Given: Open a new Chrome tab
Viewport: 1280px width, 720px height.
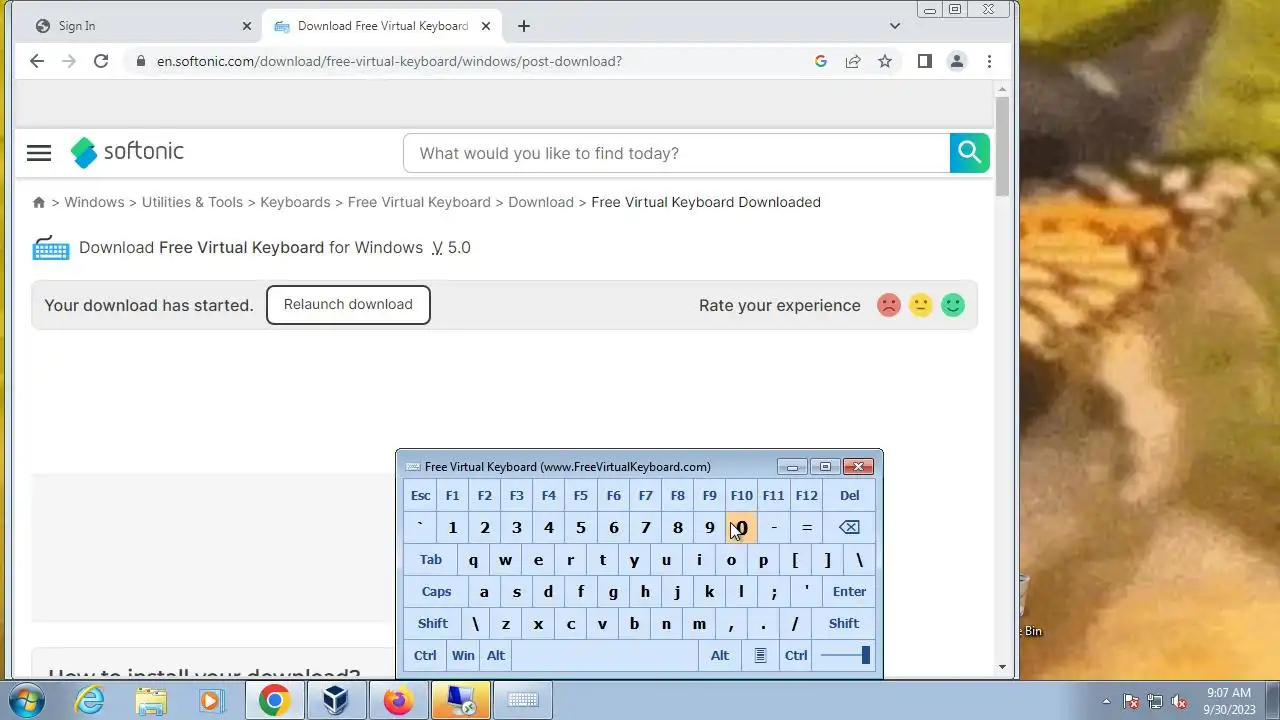Looking at the screenshot, I should click(524, 26).
